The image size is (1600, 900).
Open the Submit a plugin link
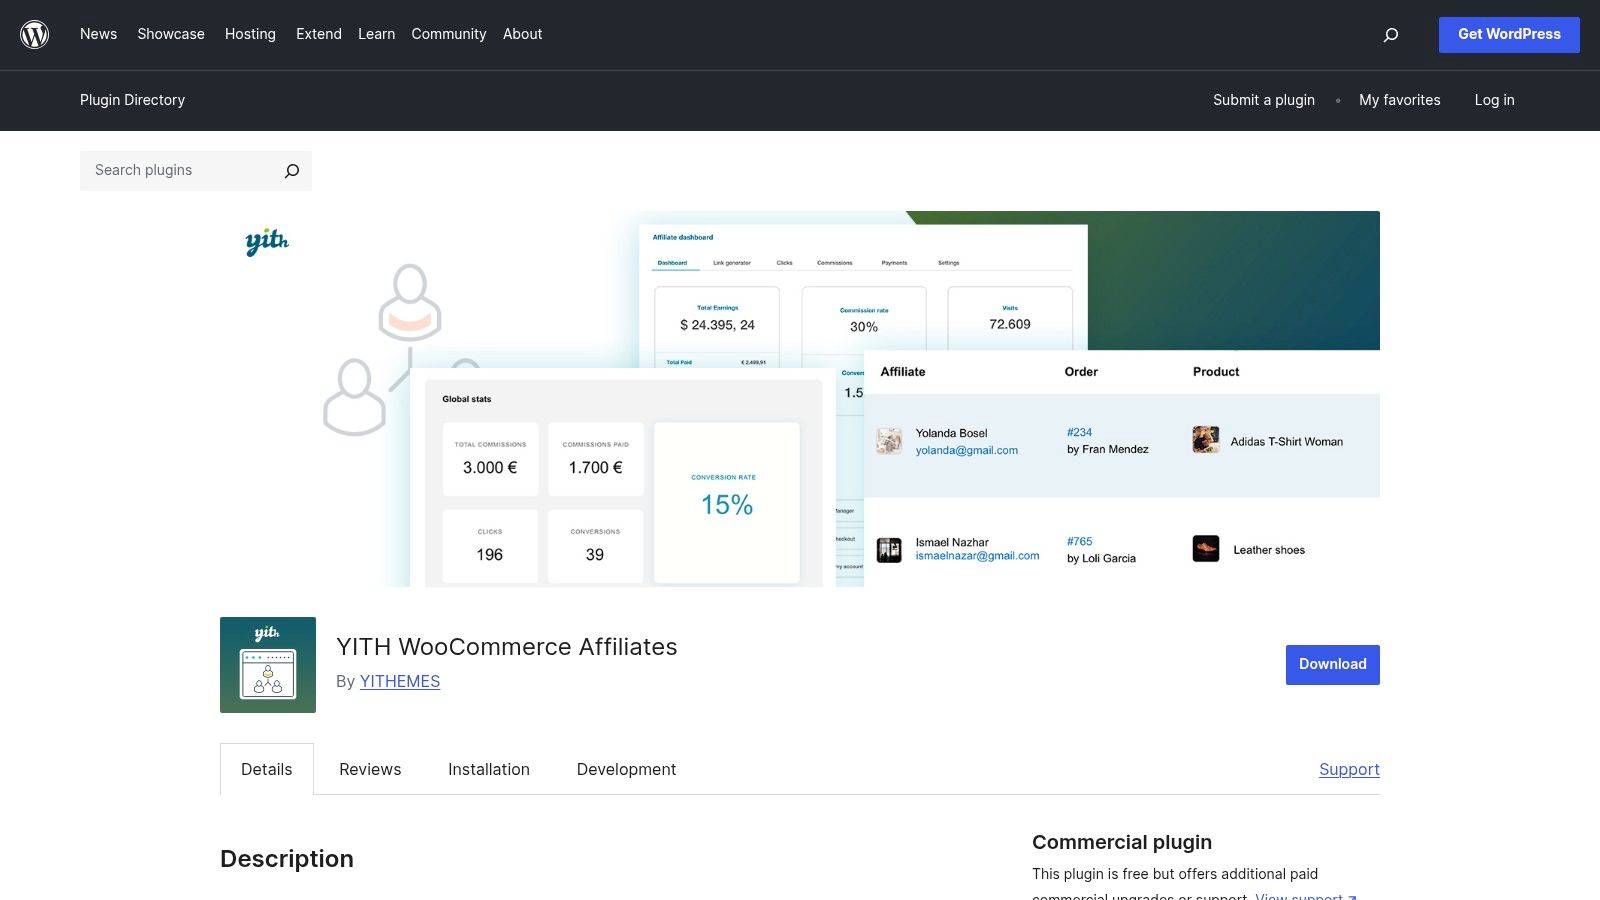pyautogui.click(x=1263, y=100)
